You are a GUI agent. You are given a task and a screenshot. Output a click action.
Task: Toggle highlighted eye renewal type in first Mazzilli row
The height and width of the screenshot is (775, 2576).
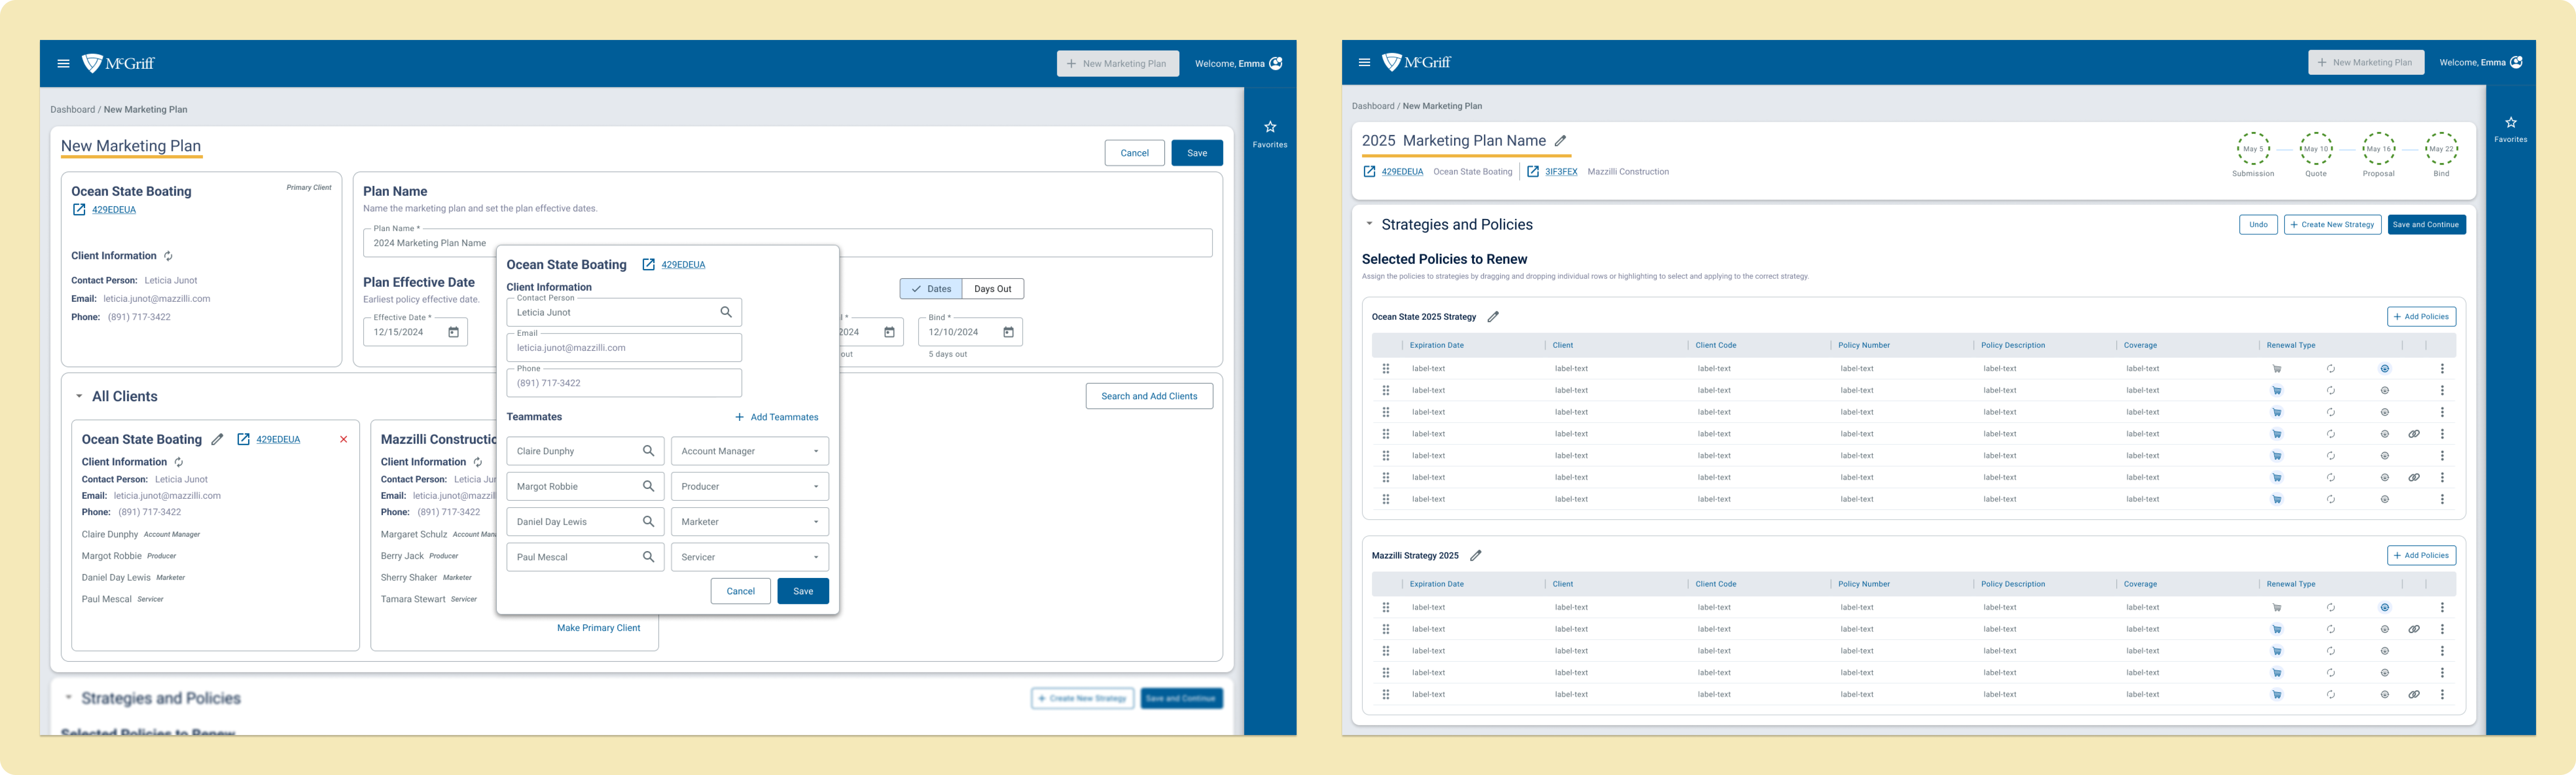[2384, 608]
